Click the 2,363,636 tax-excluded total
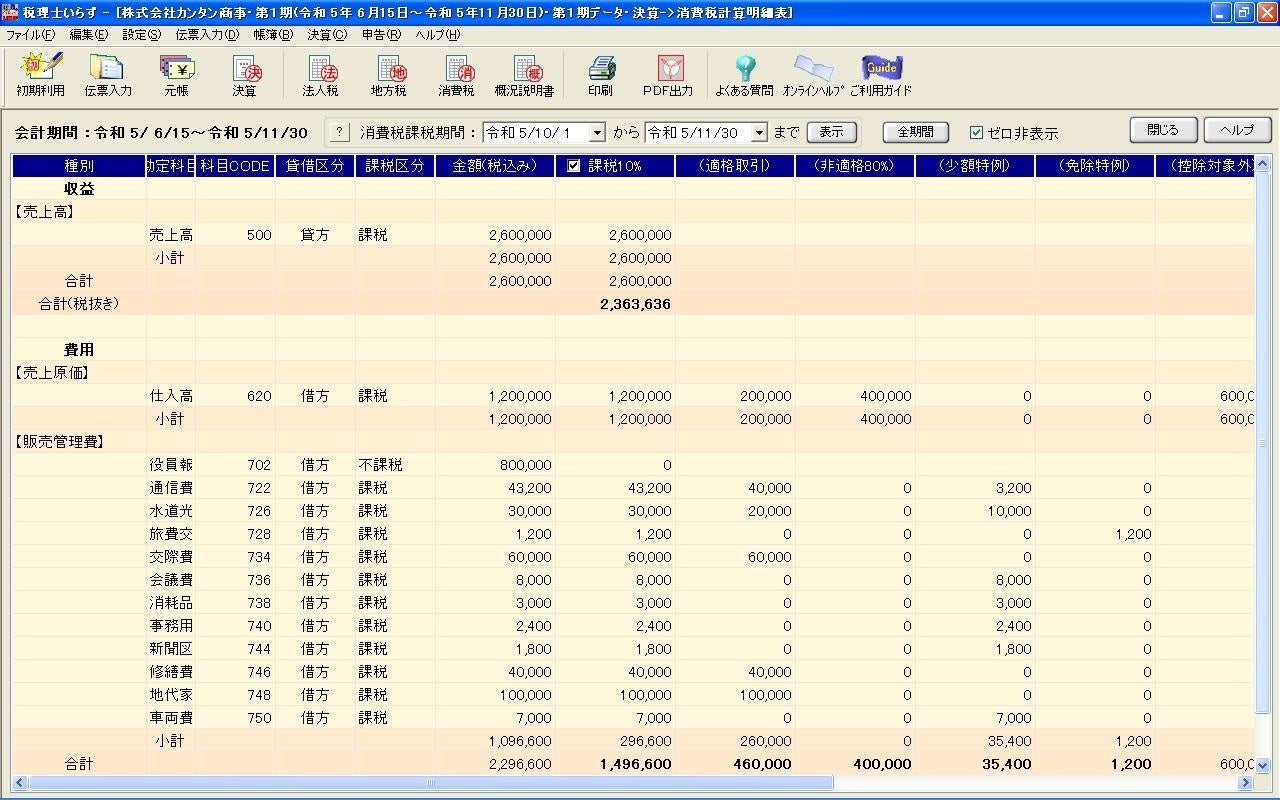 tap(635, 304)
